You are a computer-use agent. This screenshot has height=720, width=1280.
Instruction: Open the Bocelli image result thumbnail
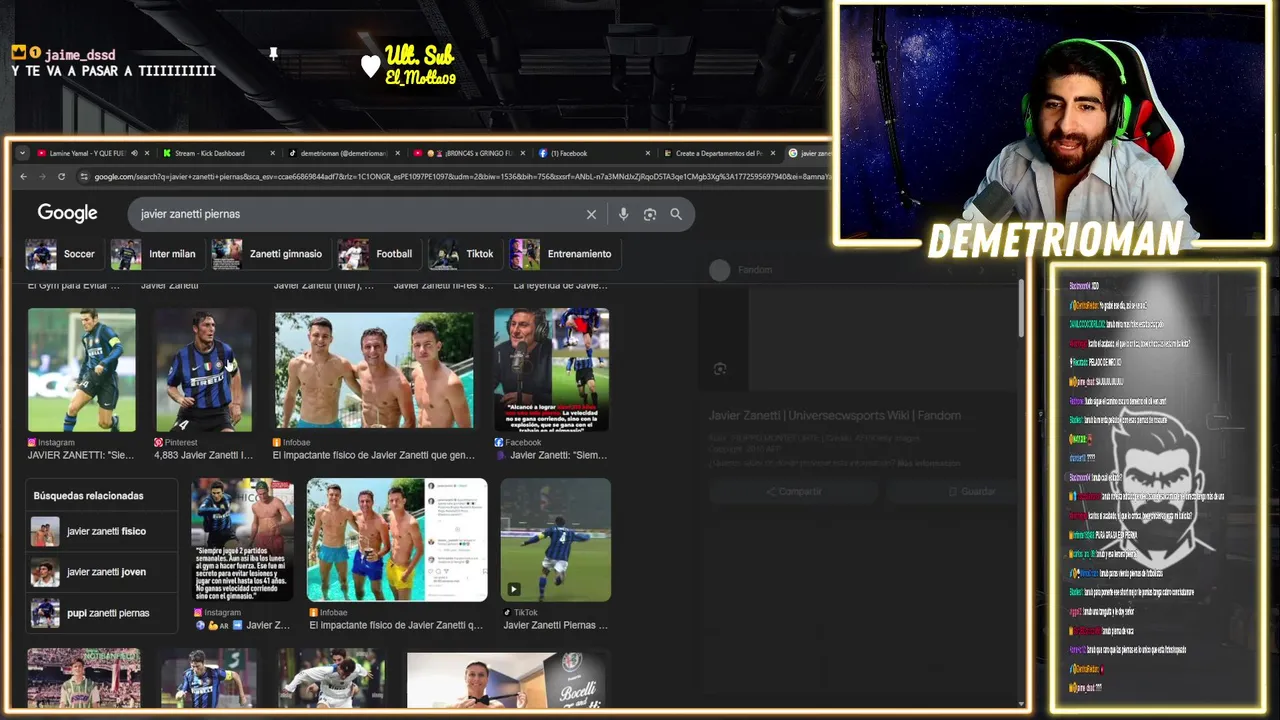[507, 680]
